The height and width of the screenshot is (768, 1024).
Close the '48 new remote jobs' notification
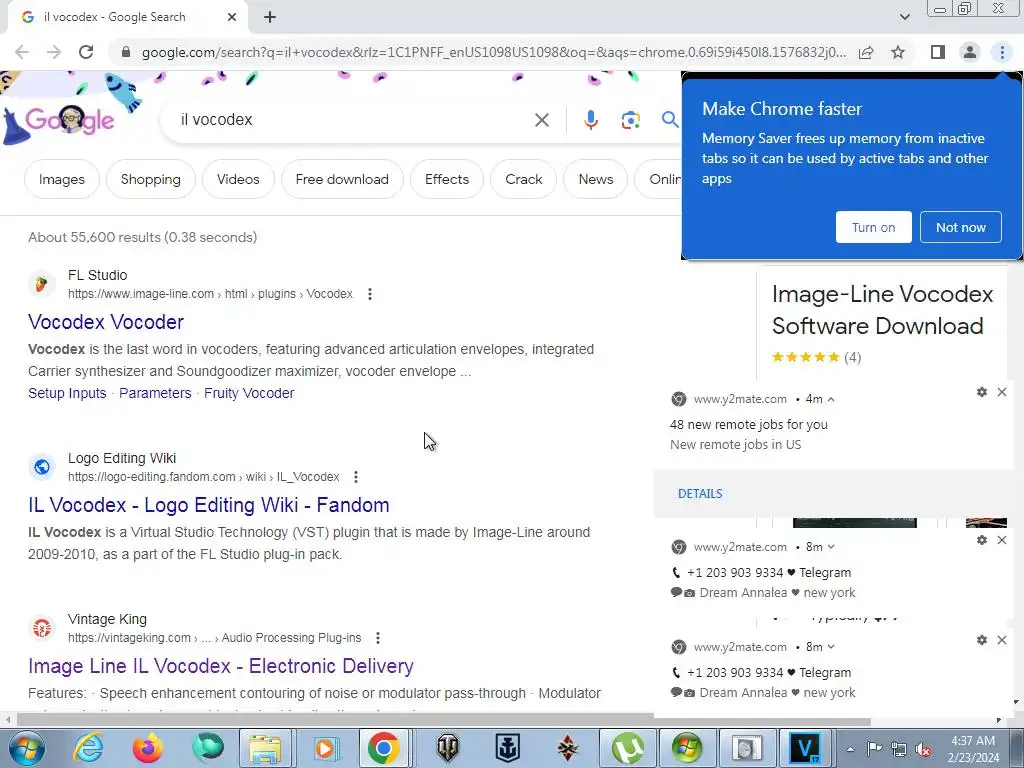click(1002, 392)
